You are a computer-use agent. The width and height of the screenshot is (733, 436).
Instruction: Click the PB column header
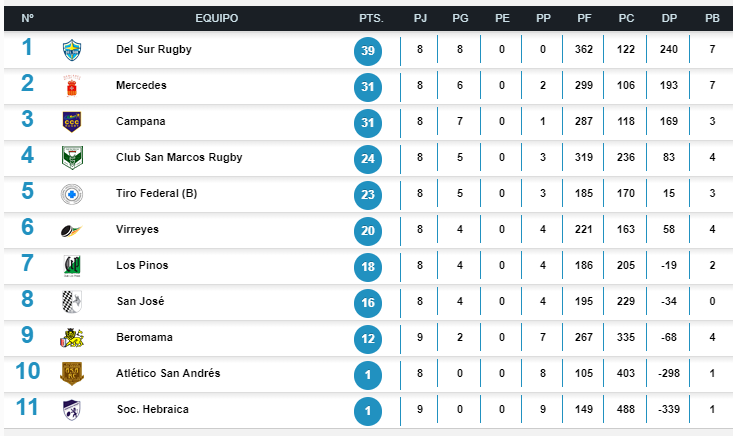click(x=711, y=19)
